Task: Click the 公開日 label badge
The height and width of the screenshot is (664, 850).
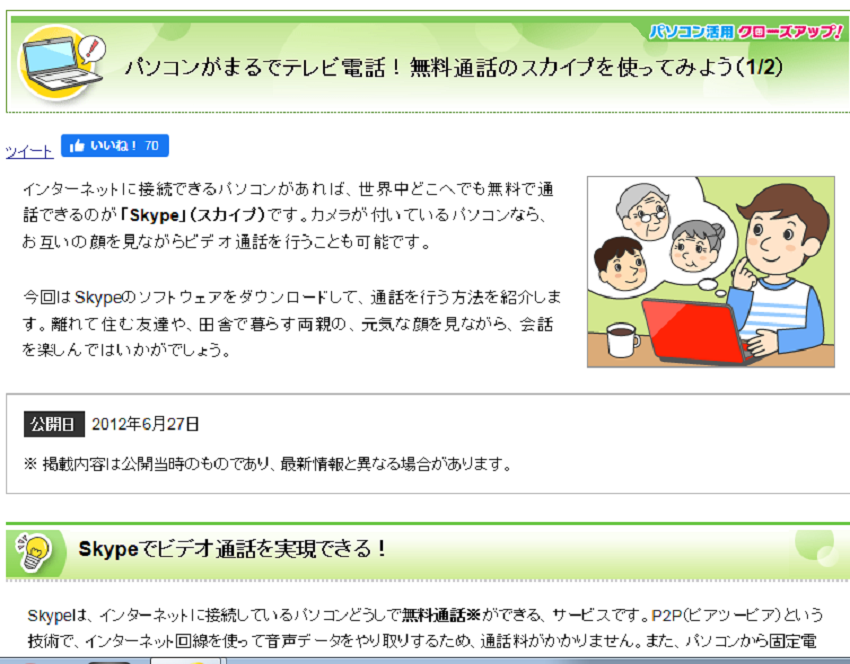Action: click(x=54, y=424)
